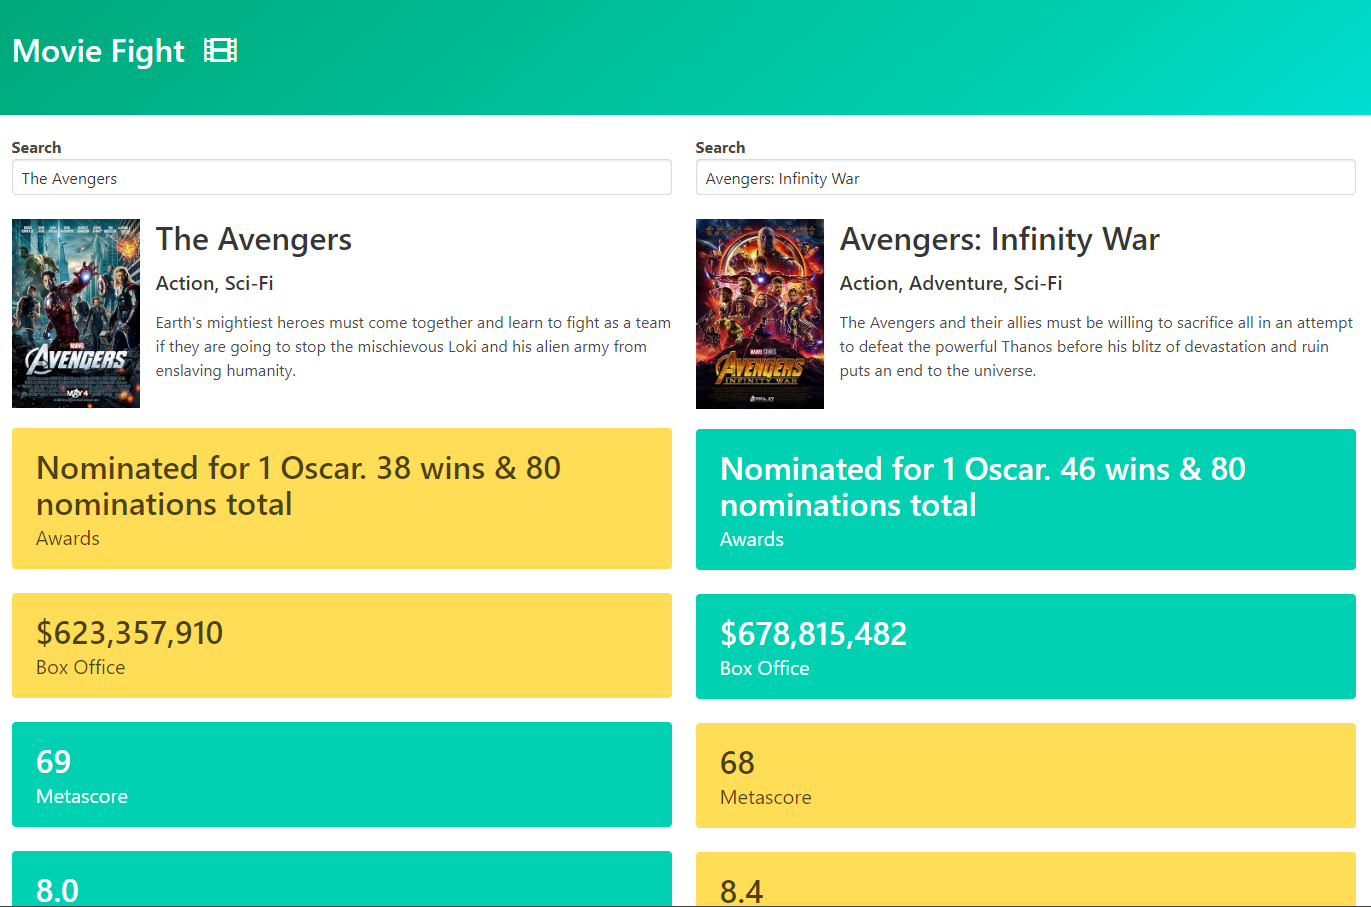The height and width of the screenshot is (907, 1371).
Task: Select The Avengers movie title heading
Action: coord(254,239)
